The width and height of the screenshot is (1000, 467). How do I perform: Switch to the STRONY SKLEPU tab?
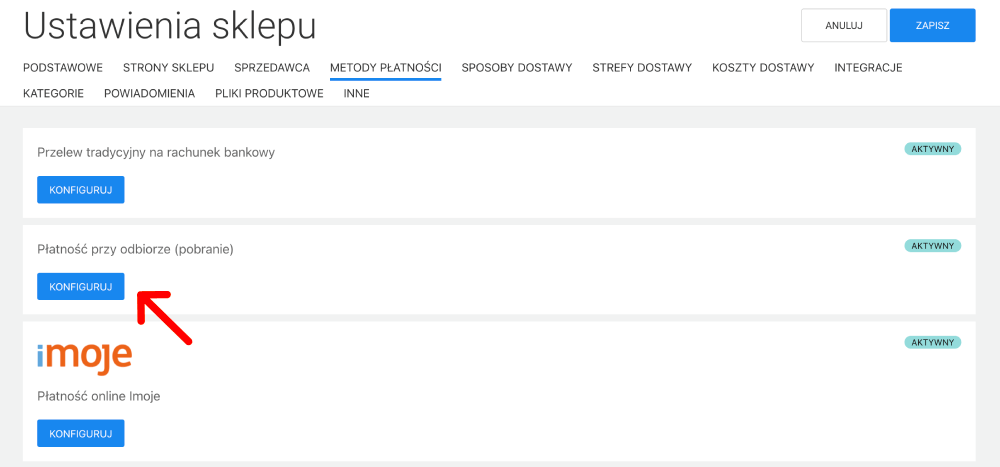pyautogui.click(x=168, y=68)
